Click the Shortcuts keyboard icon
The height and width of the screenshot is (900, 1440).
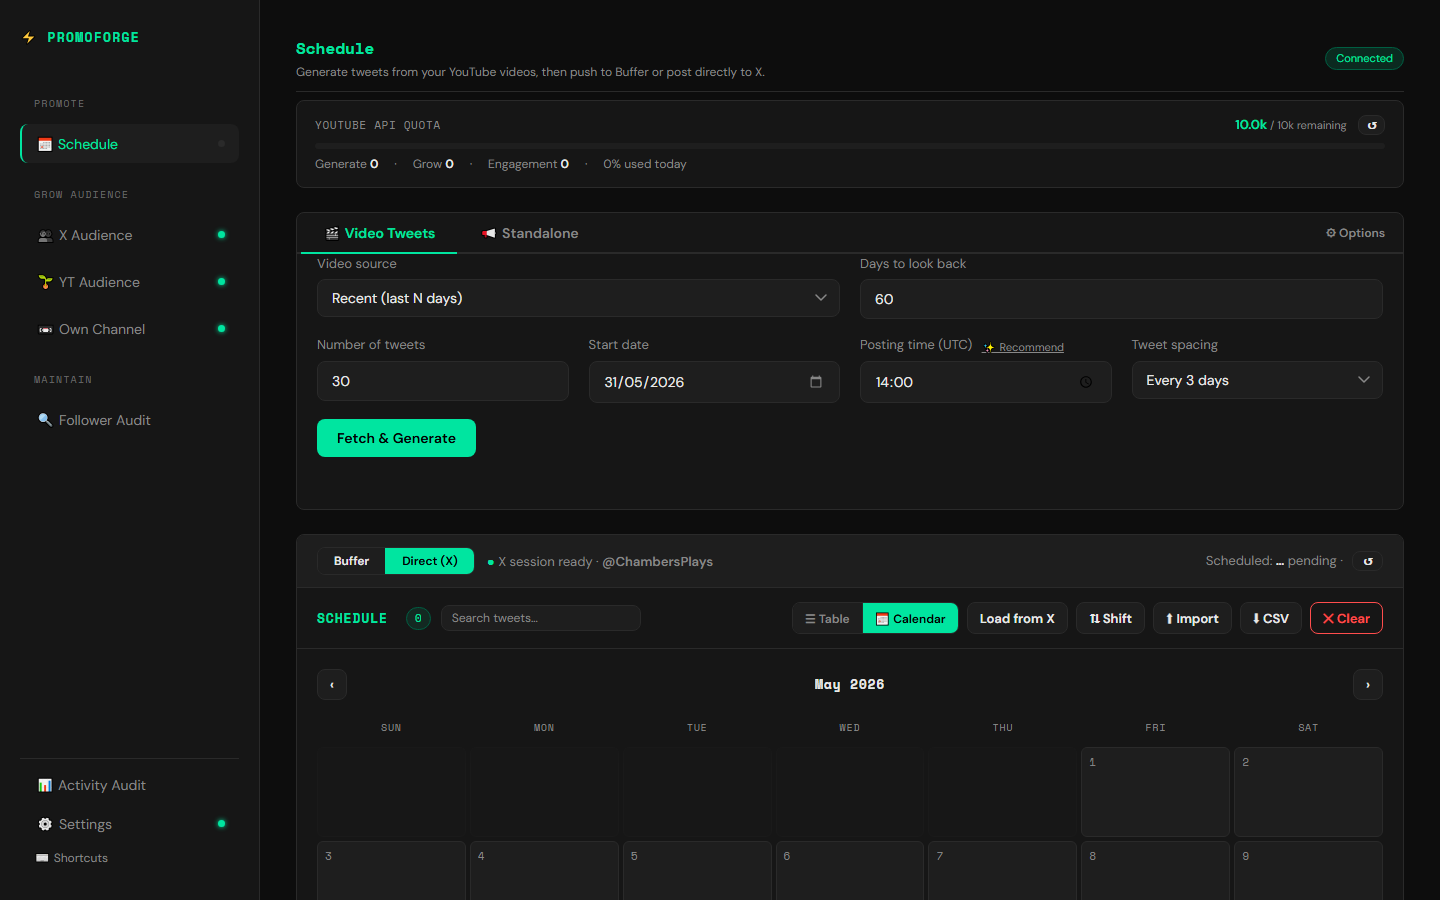point(42,858)
